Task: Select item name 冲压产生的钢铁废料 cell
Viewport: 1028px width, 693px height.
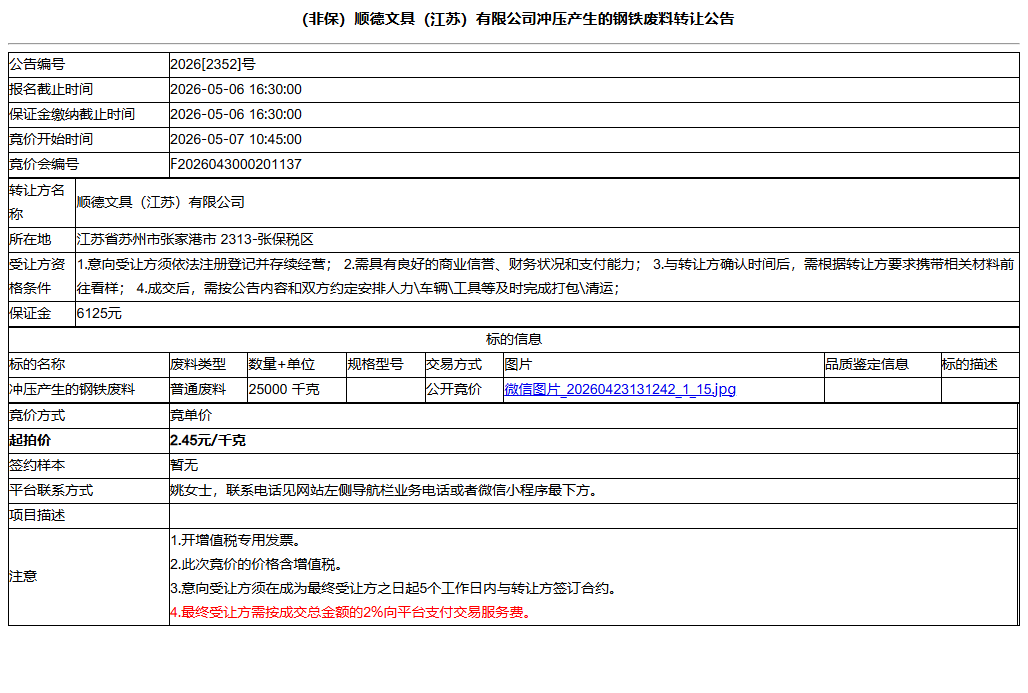Action: tap(89, 389)
